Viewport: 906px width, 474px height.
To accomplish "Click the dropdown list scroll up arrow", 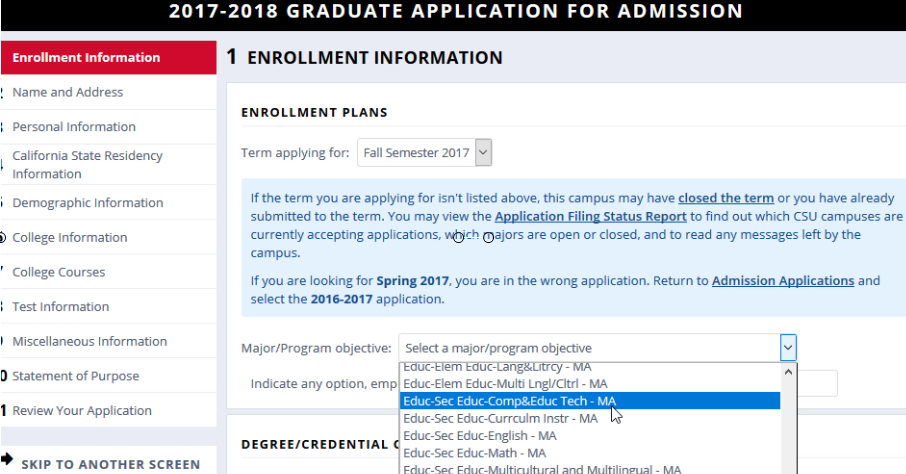I will pyautogui.click(x=788, y=372).
